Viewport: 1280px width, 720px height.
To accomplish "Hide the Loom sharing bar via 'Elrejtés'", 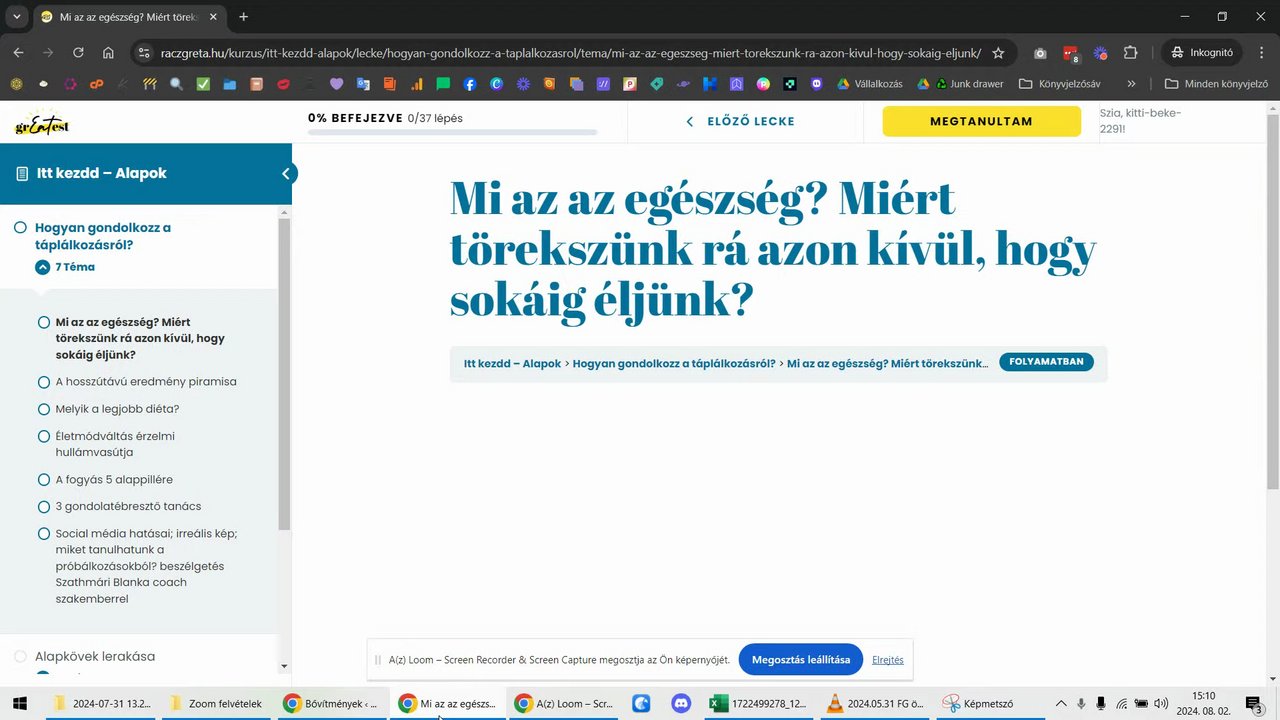I will pyautogui.click(x=888, y=660).
